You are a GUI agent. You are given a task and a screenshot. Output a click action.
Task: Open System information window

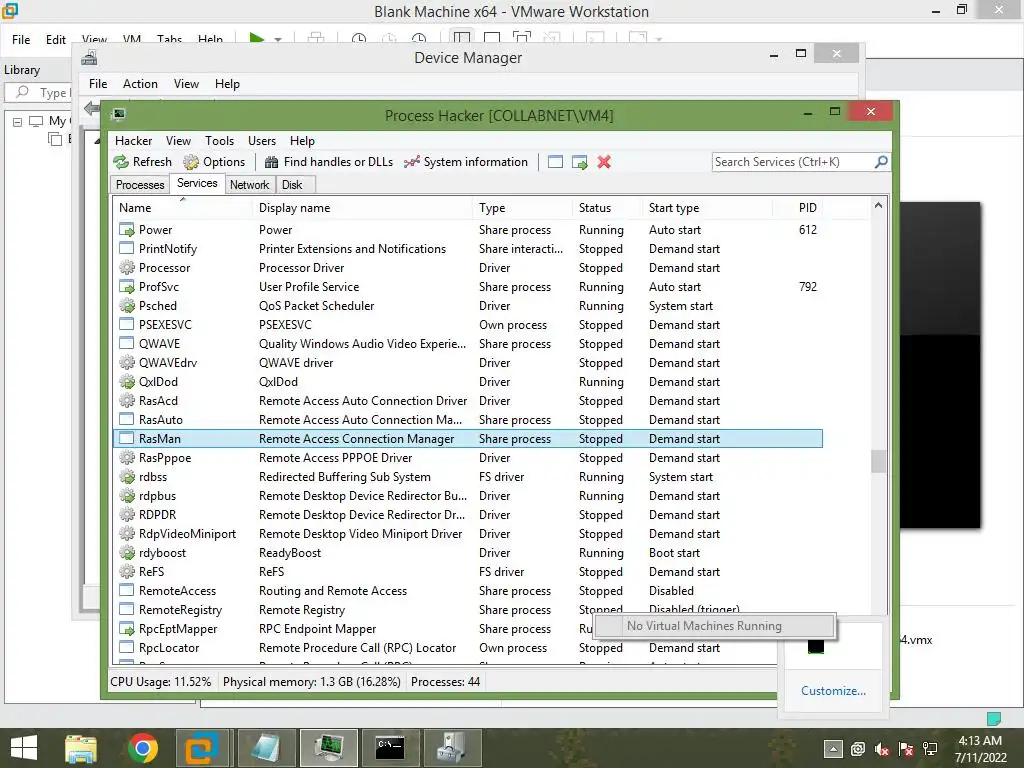click(x=466, y=162)
